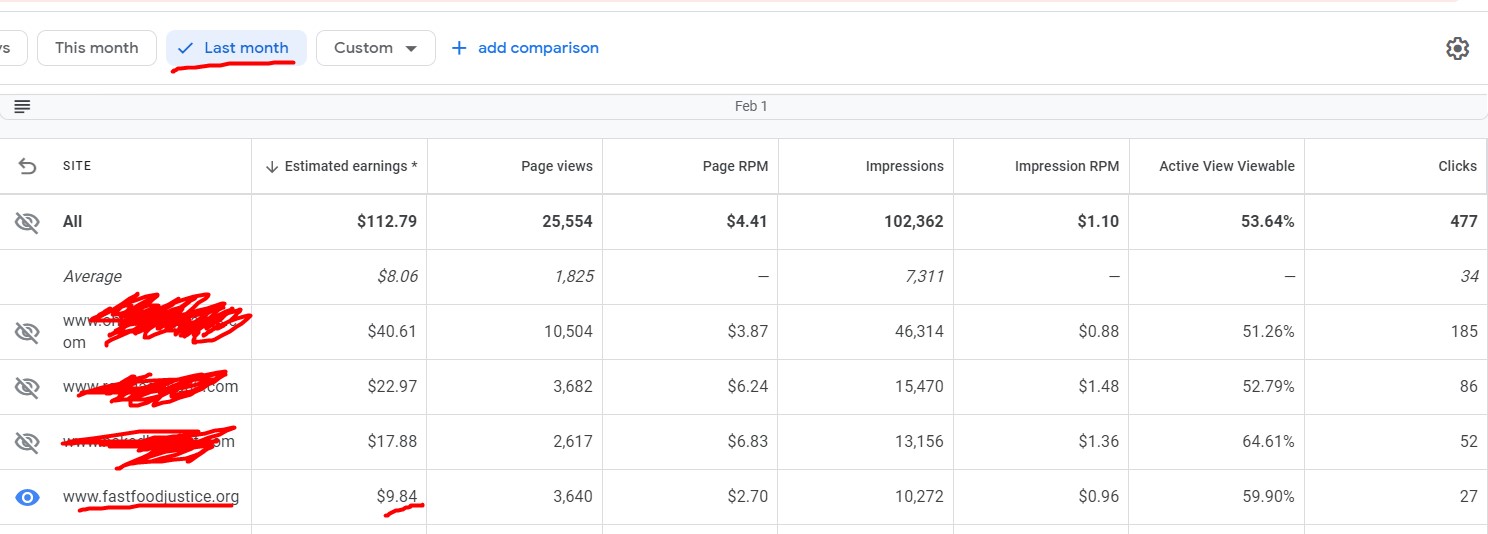Show the site earning $17.88
Screen dimensions: 1488x534
point(27,442)
